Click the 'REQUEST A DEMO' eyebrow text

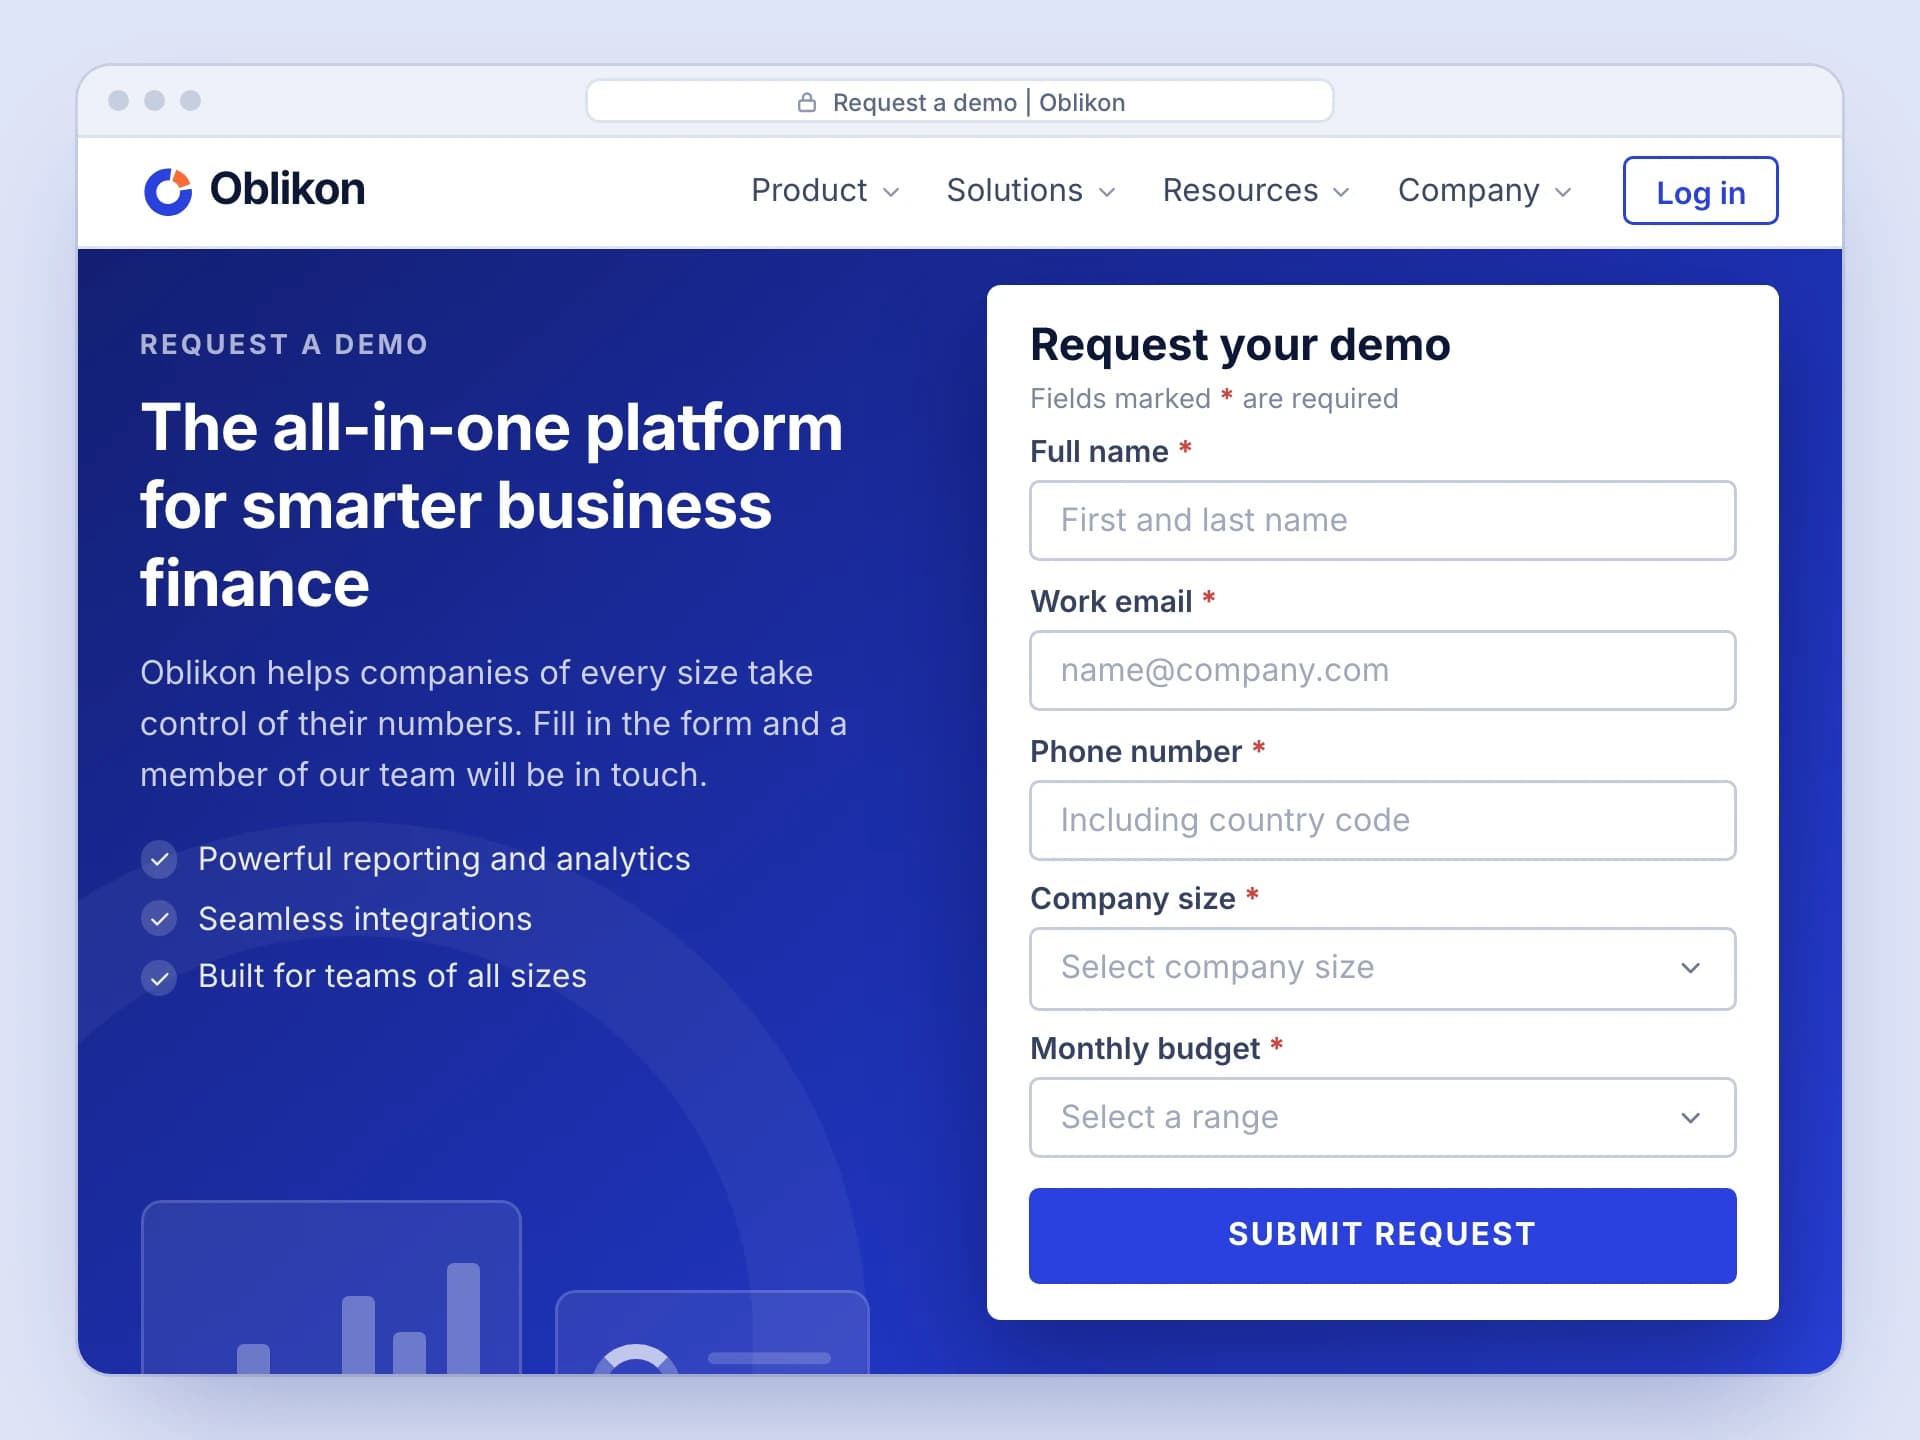[x=284, y=345]
